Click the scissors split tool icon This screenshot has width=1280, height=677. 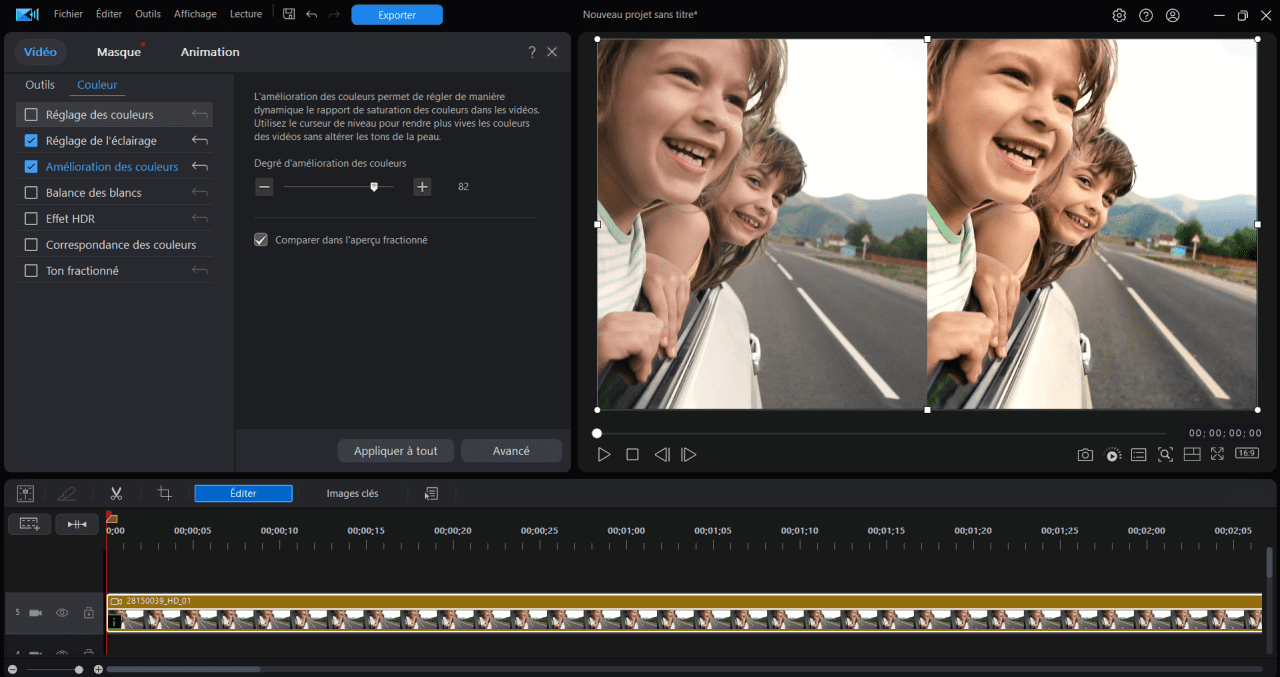116,493
